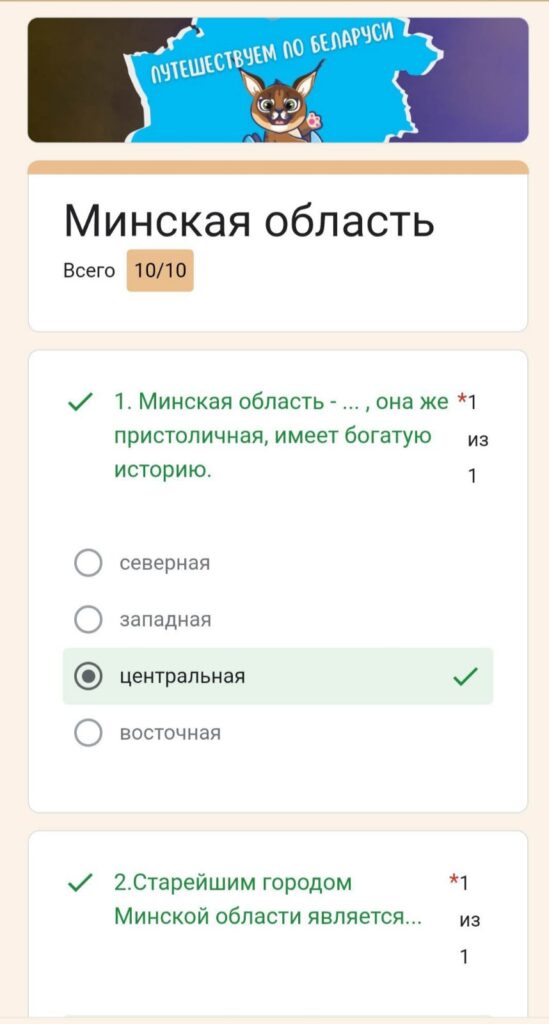Screen dimensions: 549x1024
Task: Click the red asterisk on question 1
Action: (463, 398)
